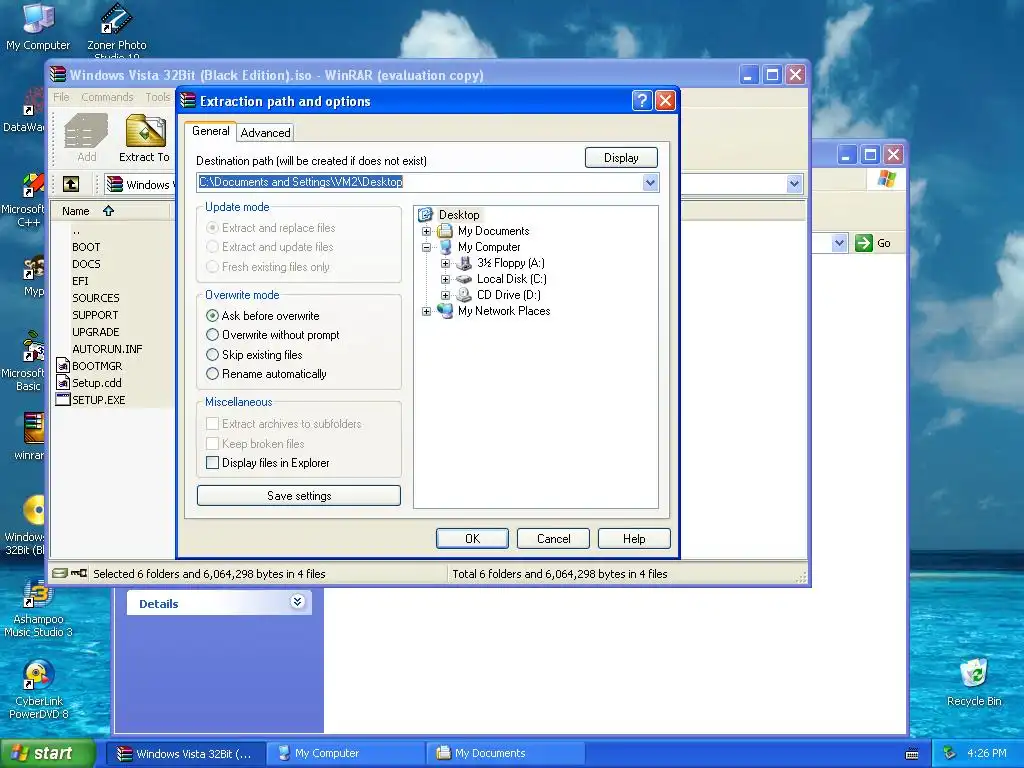The height and width of the screenshot is (768, 1024).
Task: Select the SOURCES folder in file list
Action: point(96,298)
